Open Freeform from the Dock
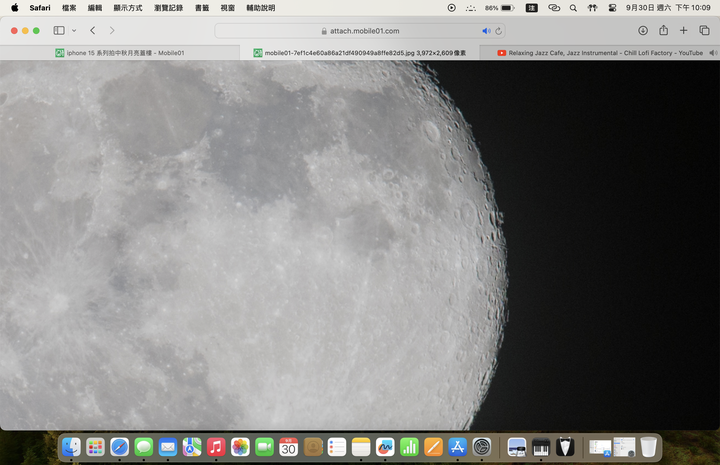Viewport: 720px width, 465px height. [x=385, y=447]
